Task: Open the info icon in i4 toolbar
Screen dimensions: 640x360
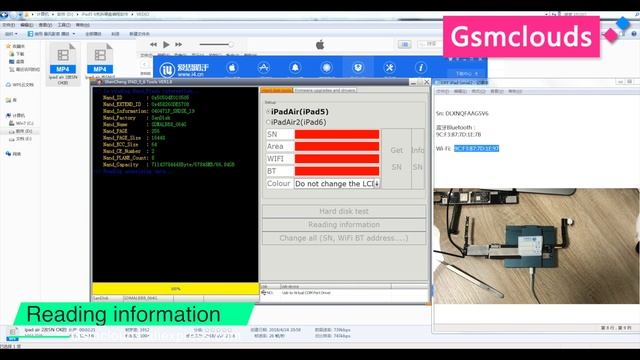Action: point(421,68)
